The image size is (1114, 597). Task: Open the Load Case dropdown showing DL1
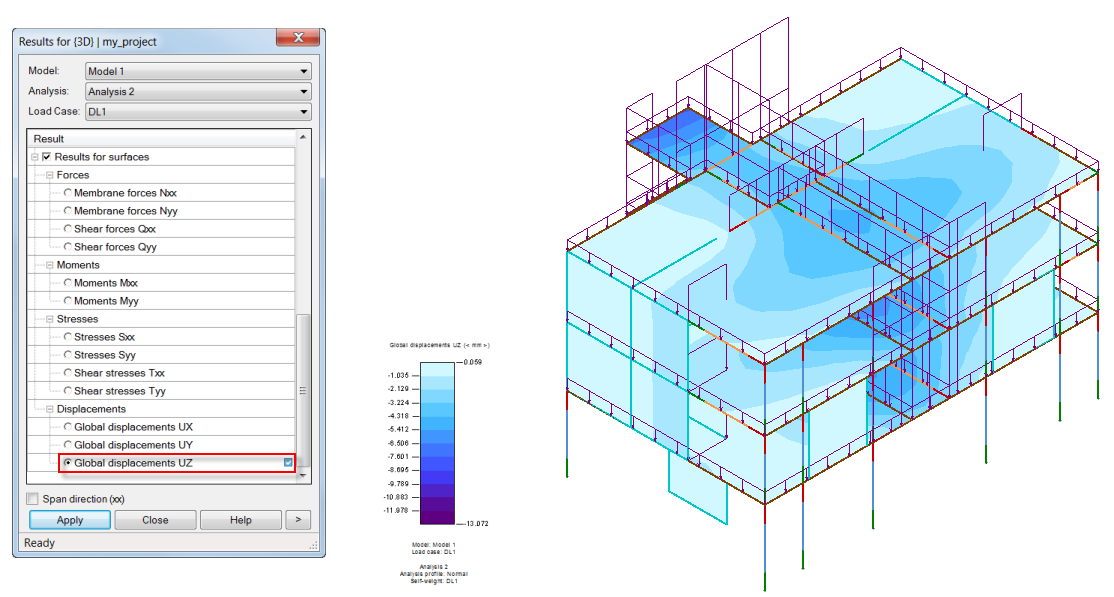(x=198, y=112)
